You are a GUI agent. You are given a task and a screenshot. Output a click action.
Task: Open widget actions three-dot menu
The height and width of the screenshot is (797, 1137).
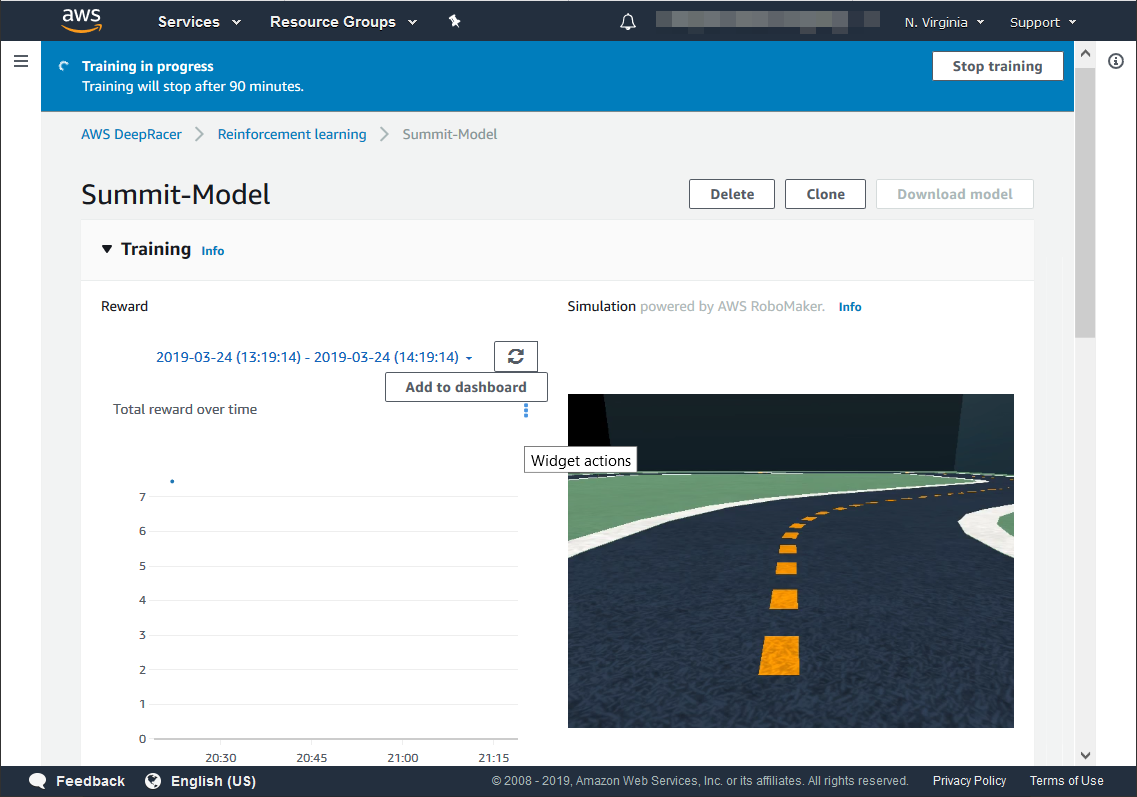(x=526, y=410)
